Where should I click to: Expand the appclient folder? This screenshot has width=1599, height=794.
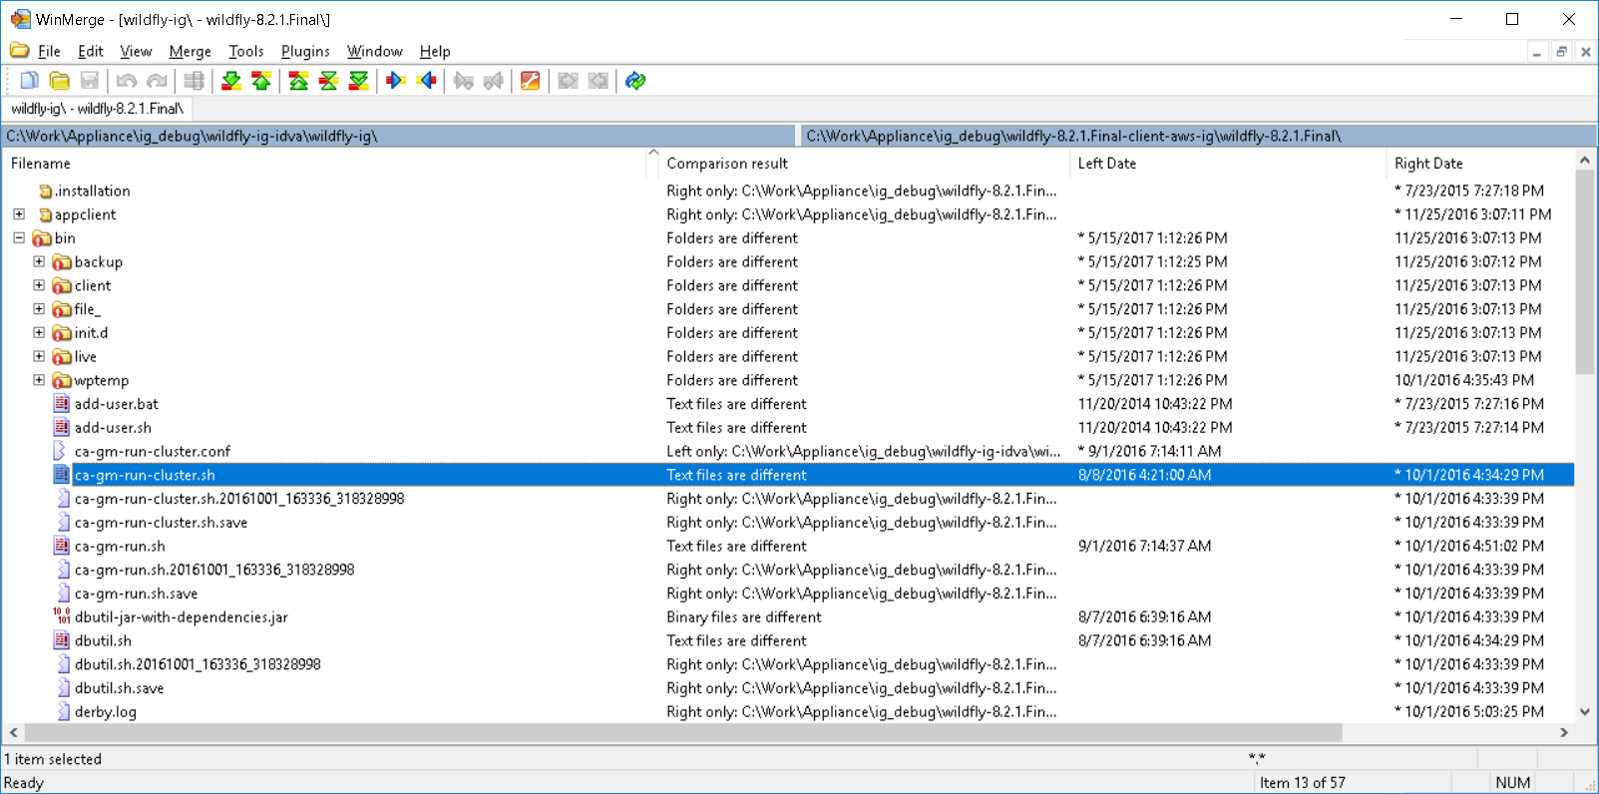[19, 214]
